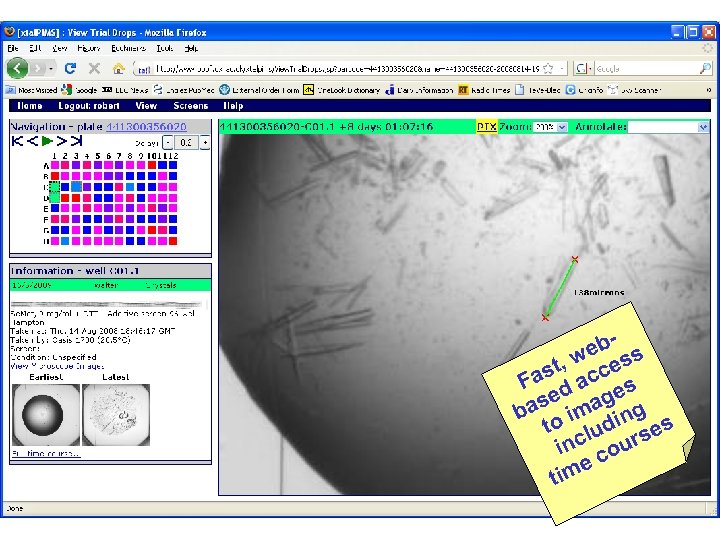Click the site identity icon in address bar
Viewport: 720px width, 540px height.
144,69
